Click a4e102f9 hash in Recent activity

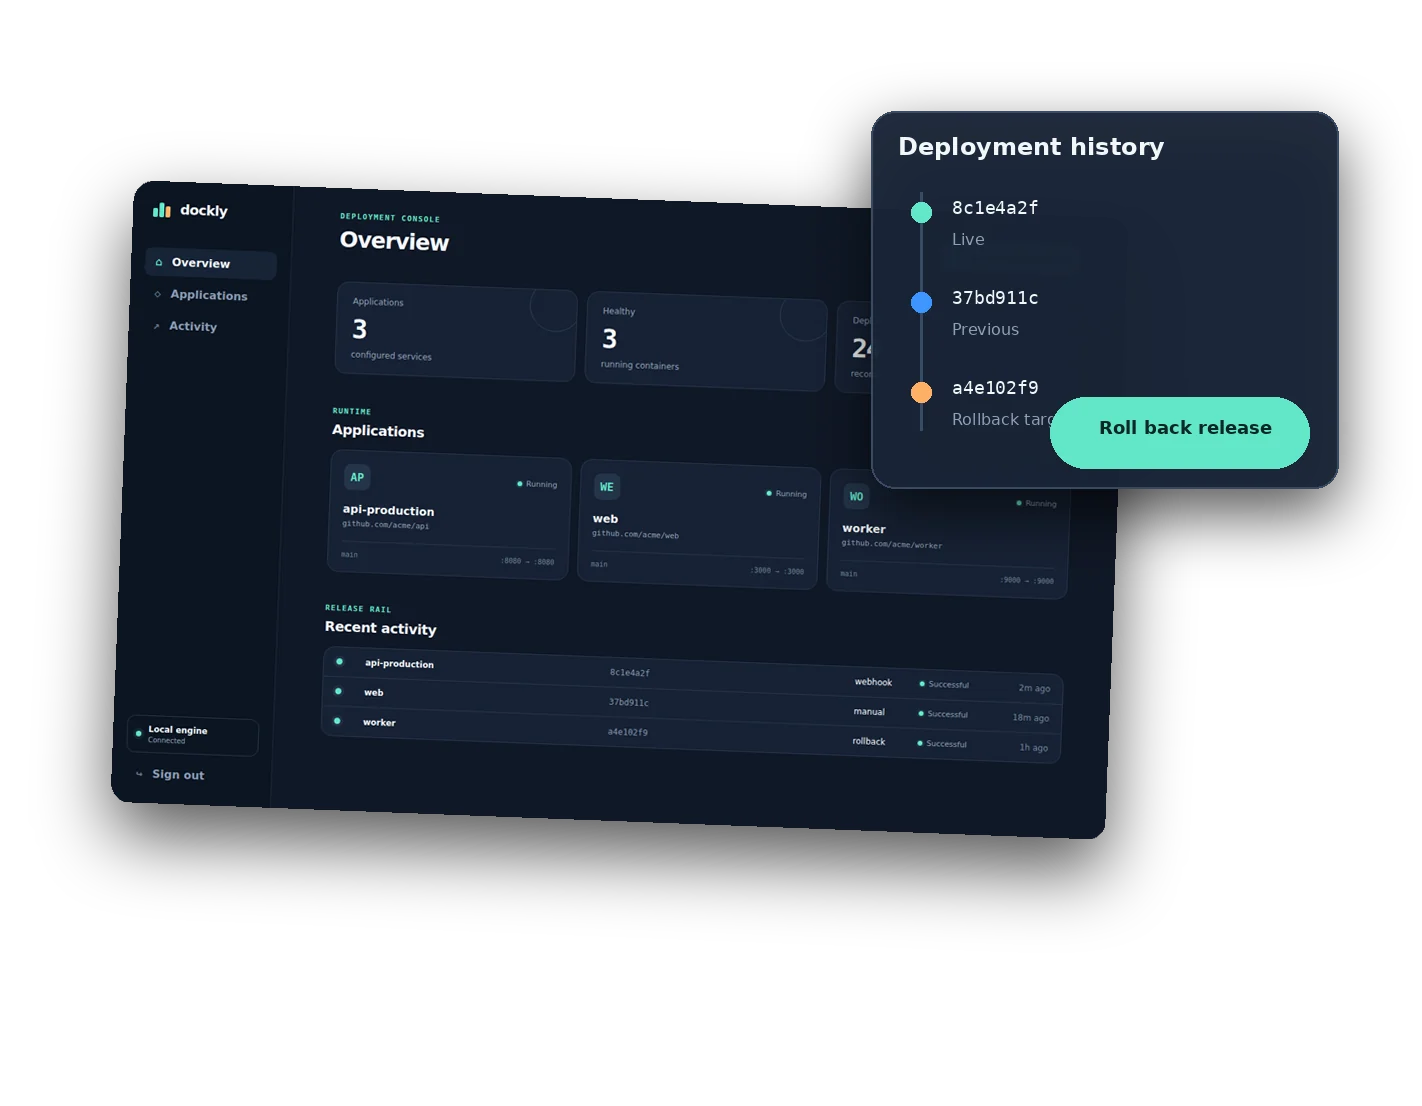628,732
